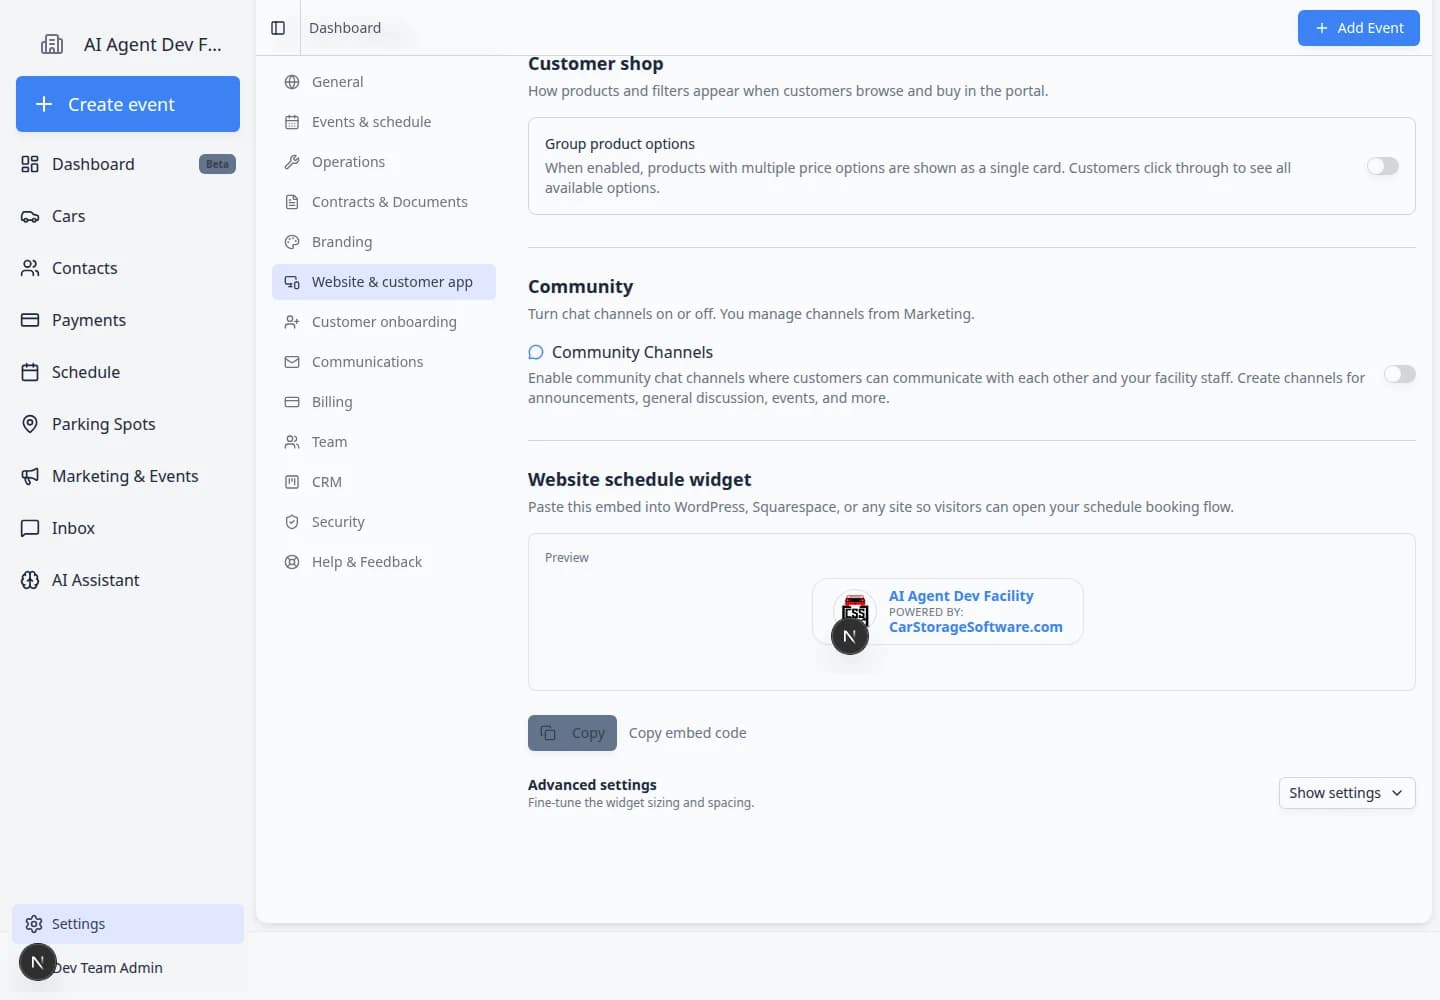1440x1000 pixels.
Task: Click the Schedule calendar icon
Action: pyautogui.click(x=30, y=372)
